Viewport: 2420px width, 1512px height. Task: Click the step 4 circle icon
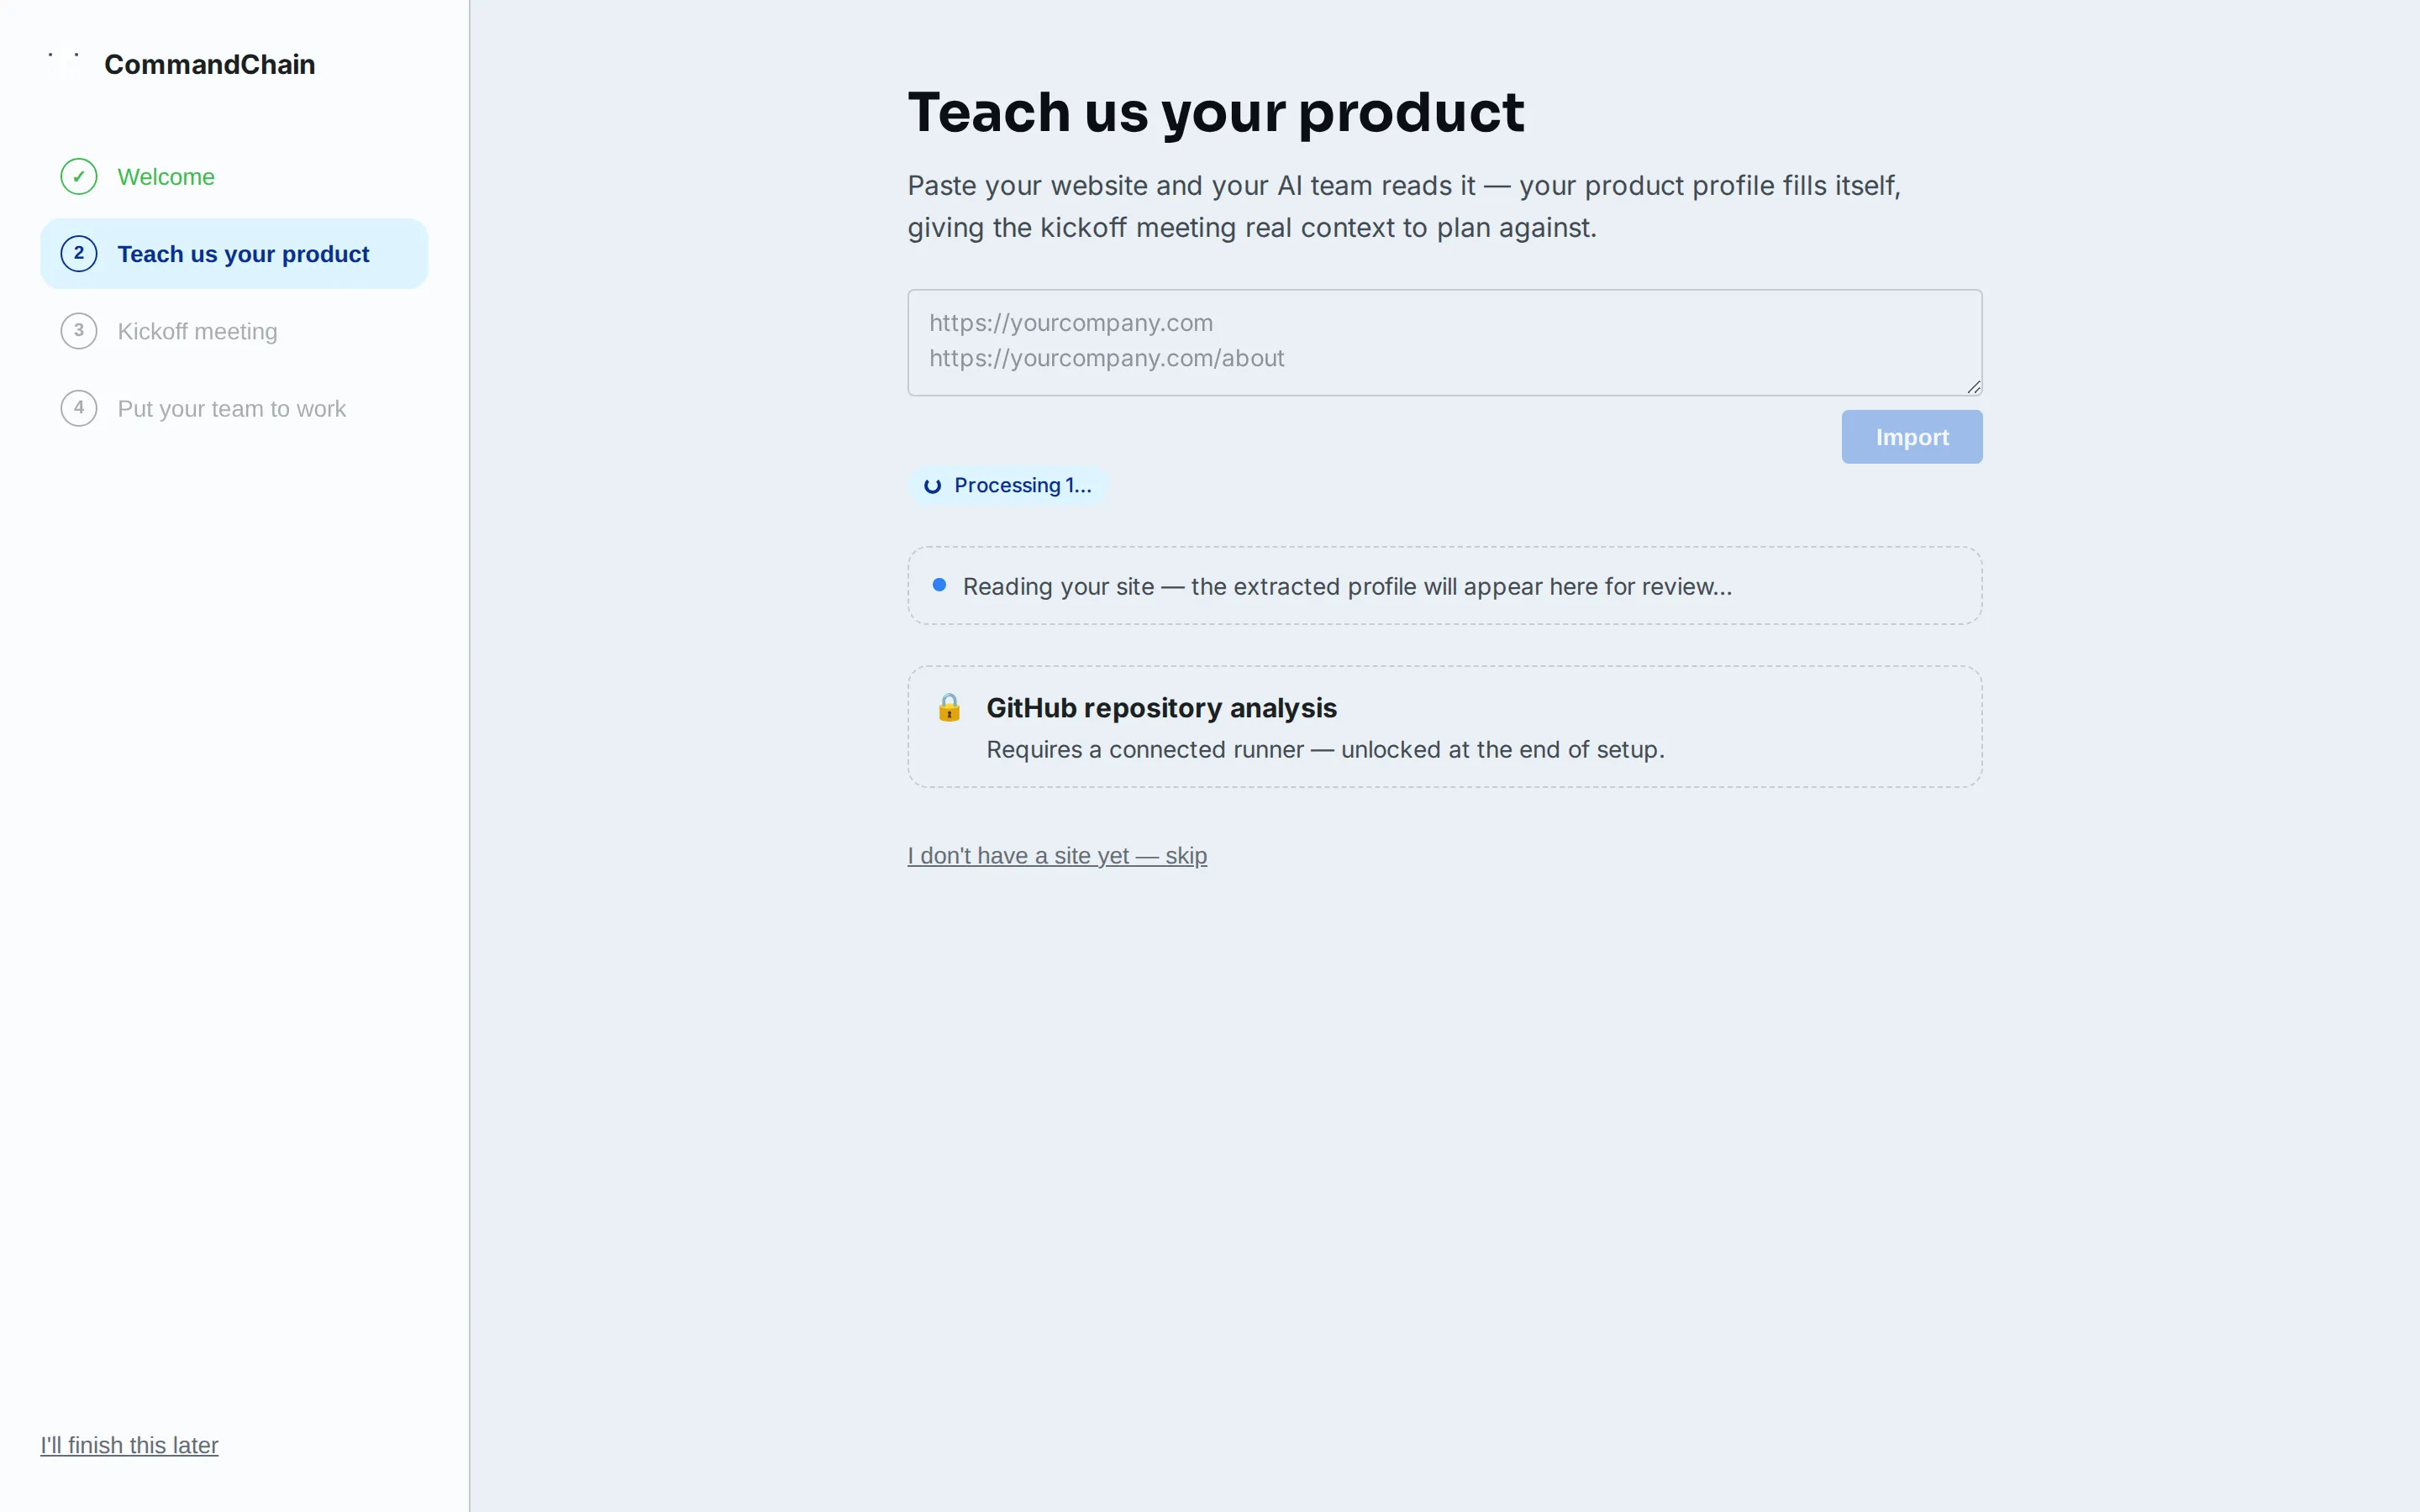(x=79, y=408)
